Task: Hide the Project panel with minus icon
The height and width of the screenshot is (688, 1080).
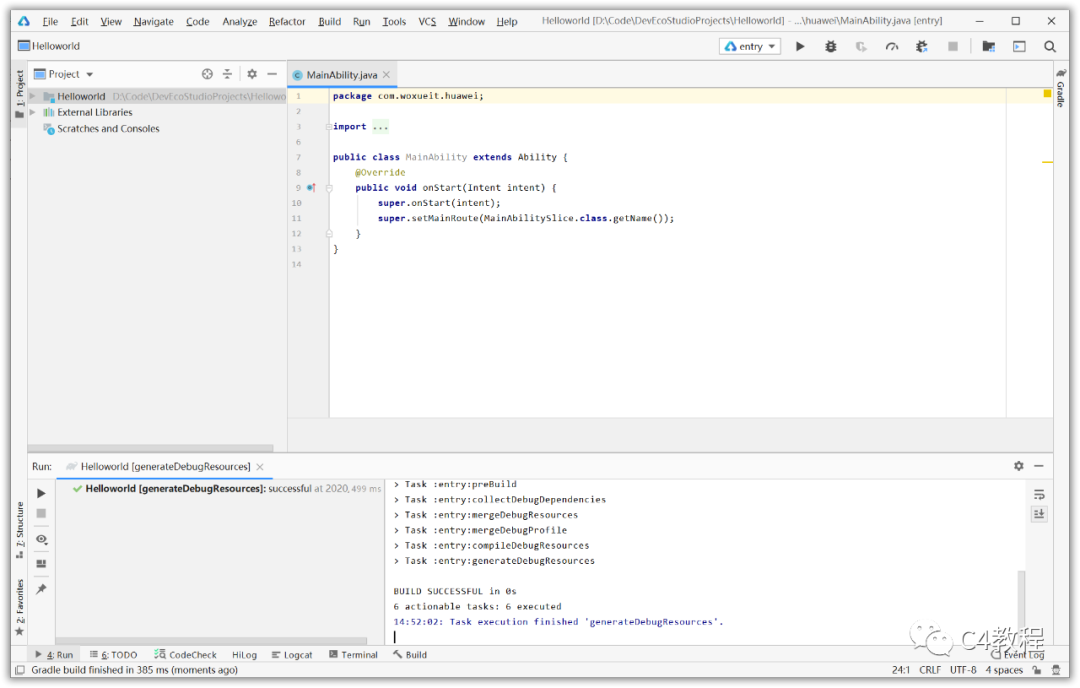Action: coord(272,74)
